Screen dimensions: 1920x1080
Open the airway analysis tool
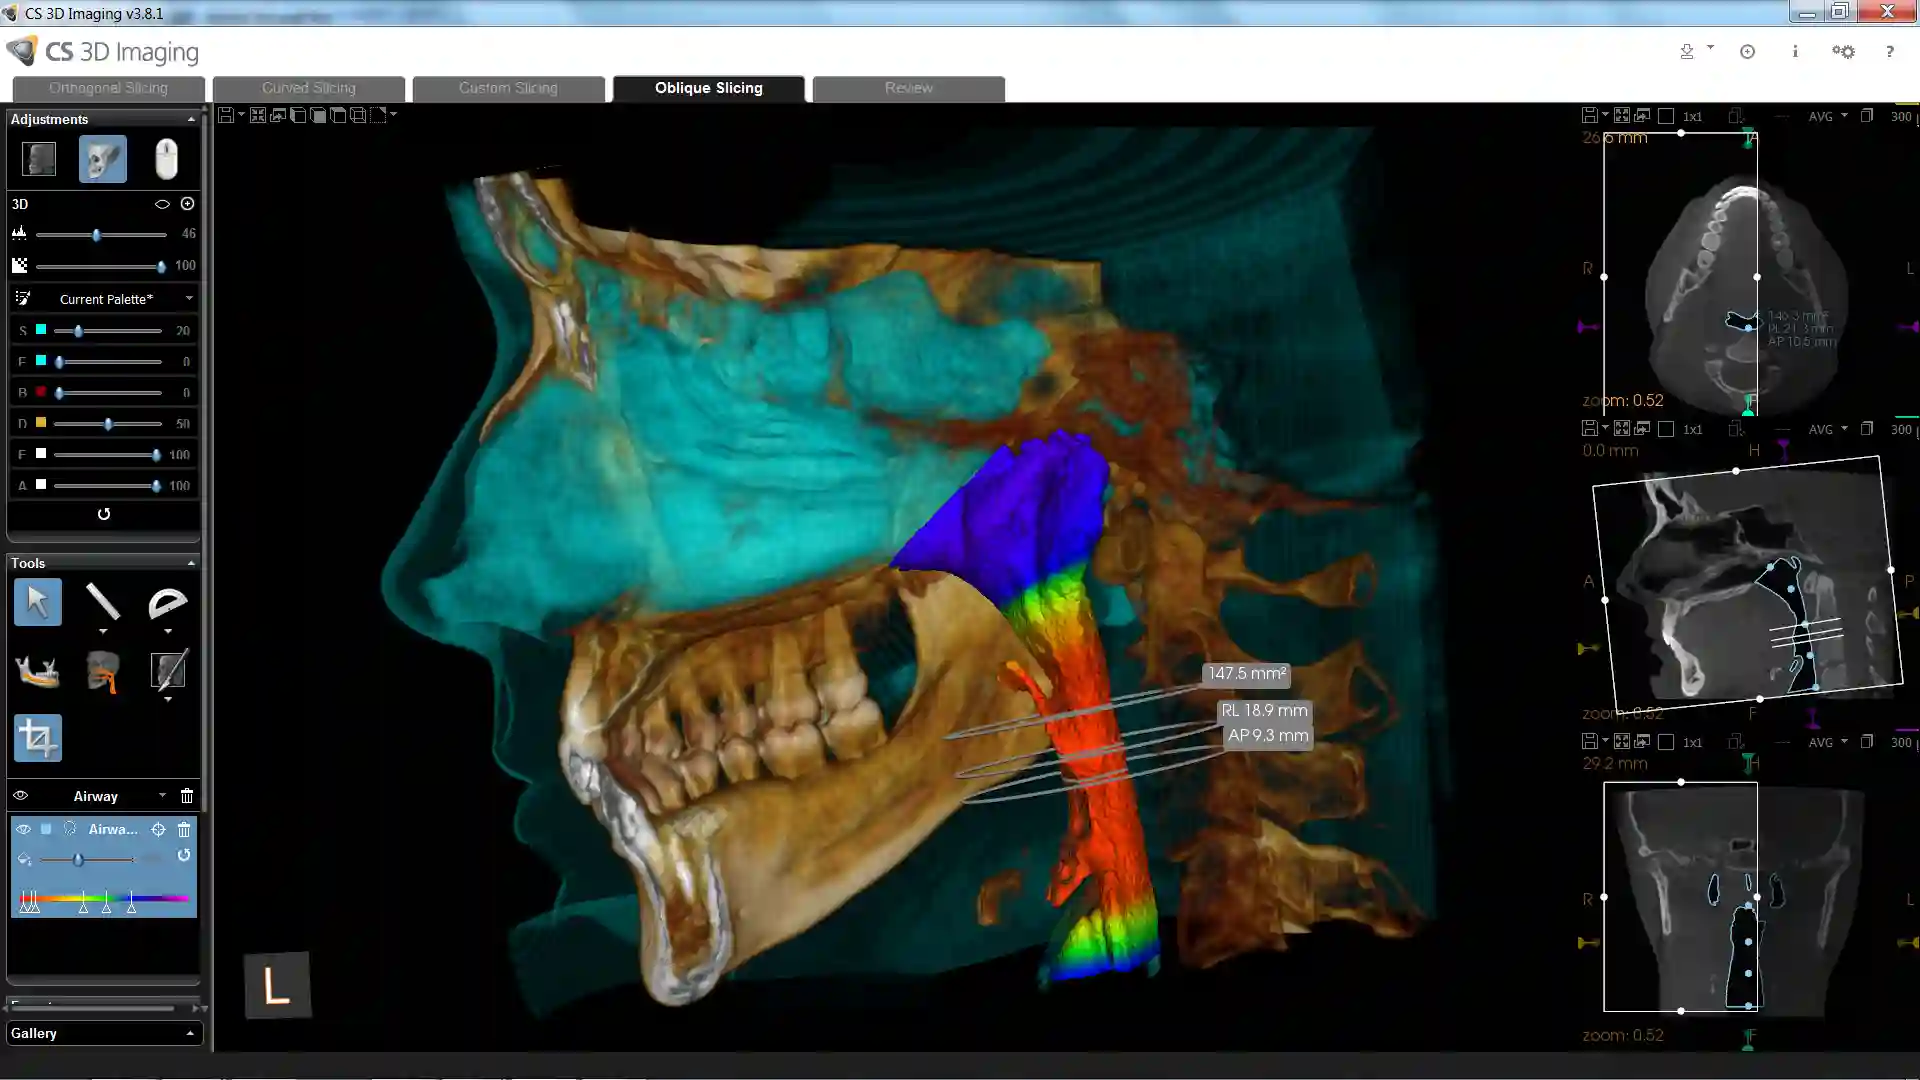[102, 671]
